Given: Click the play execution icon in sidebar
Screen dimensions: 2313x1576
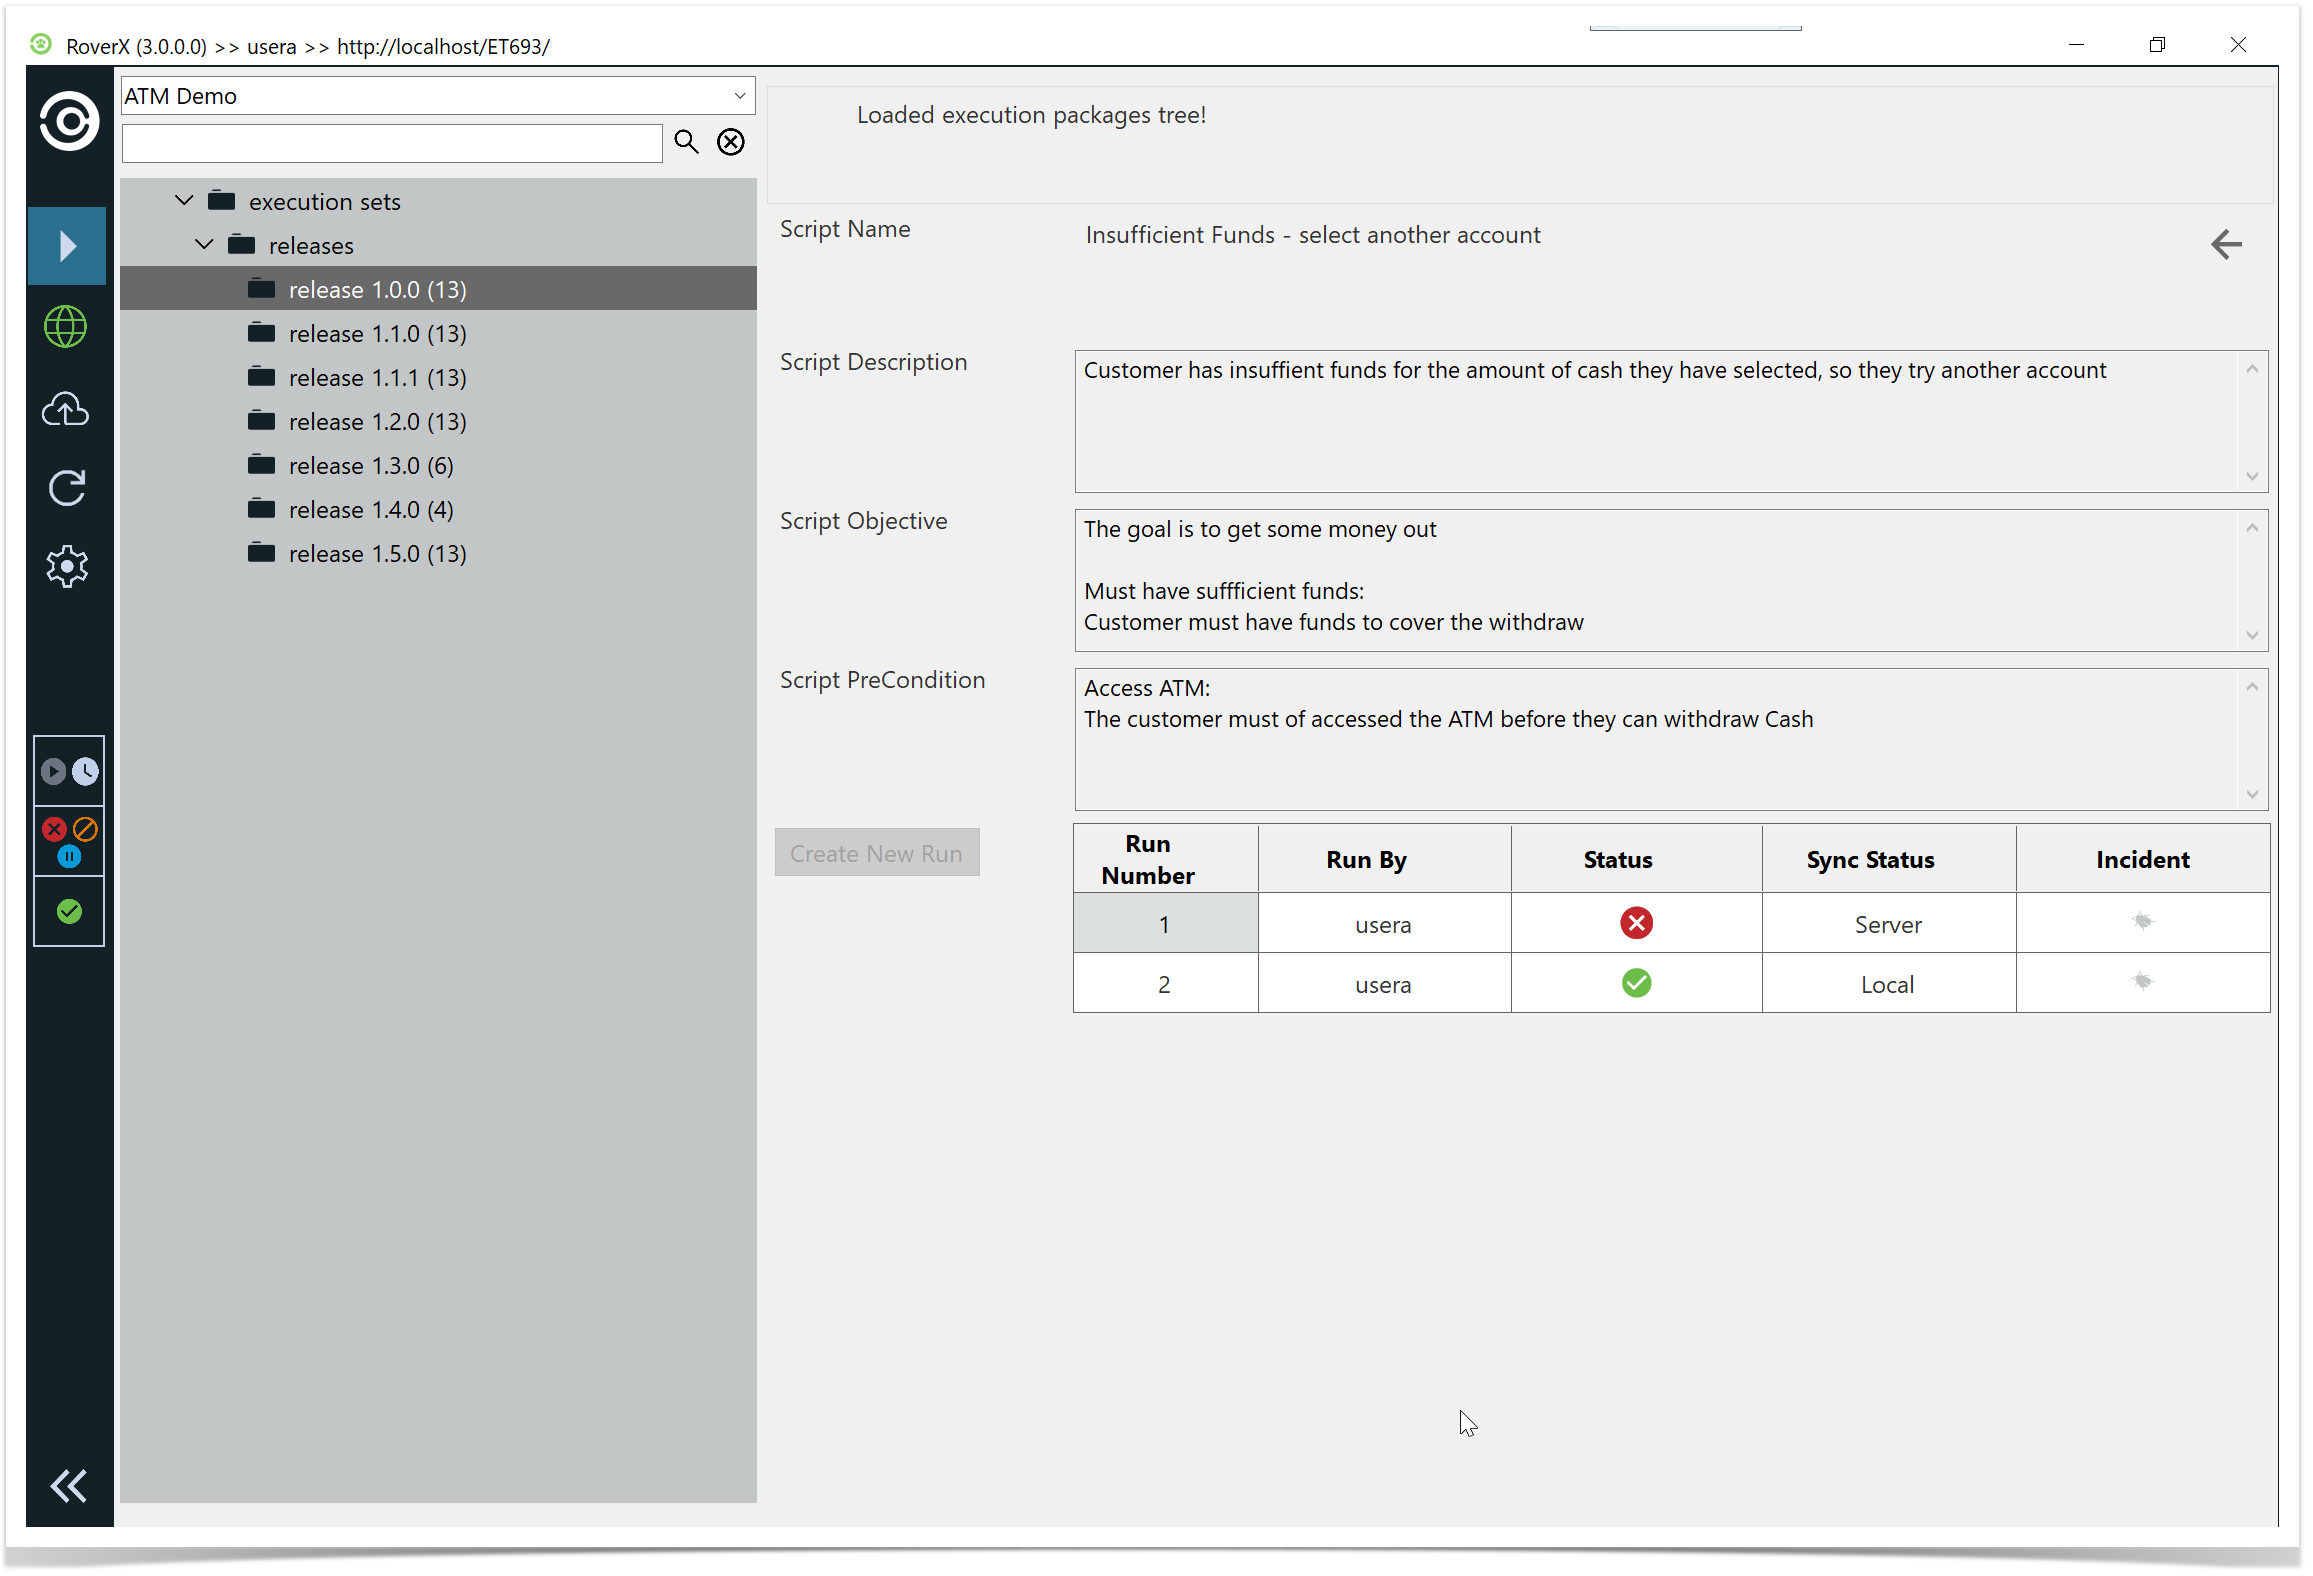Looking at the screenshot, I should click(67, 246).
